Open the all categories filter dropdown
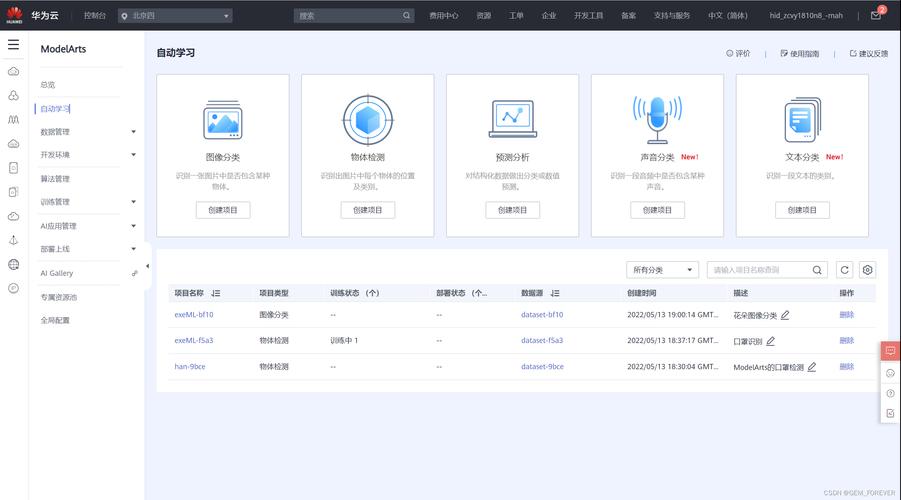This screenshot has width=901, height=500. pyautogui.click(x=663, y=270)
